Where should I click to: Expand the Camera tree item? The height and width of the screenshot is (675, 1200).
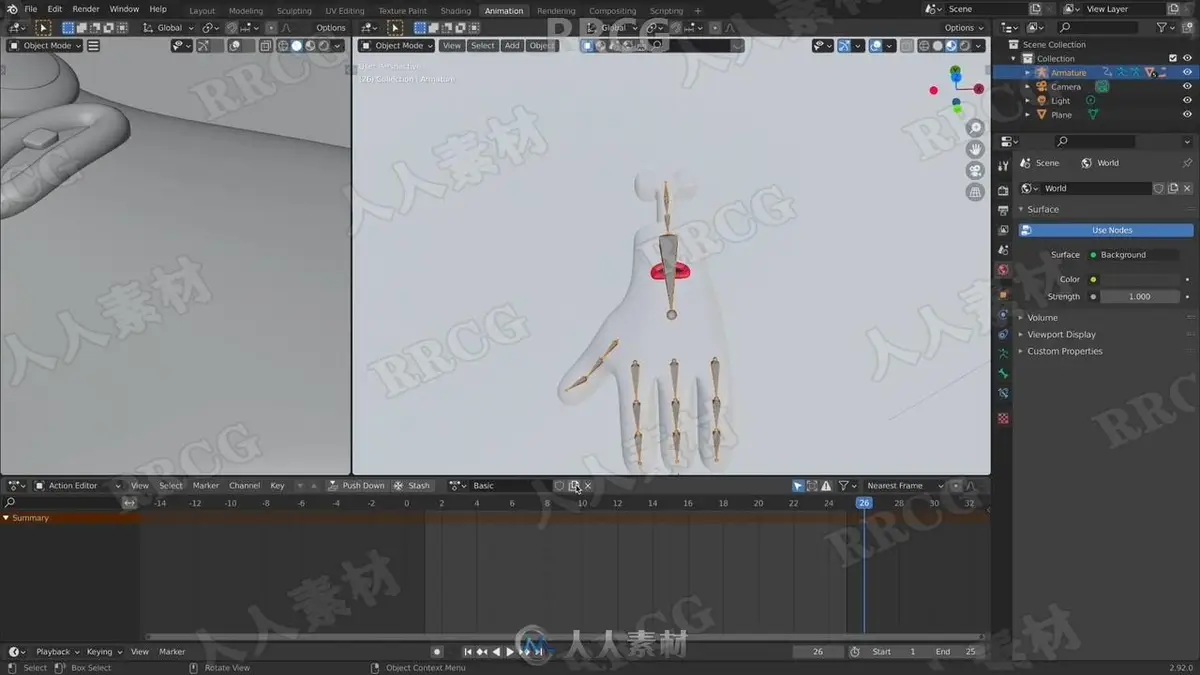point(1027,87)
